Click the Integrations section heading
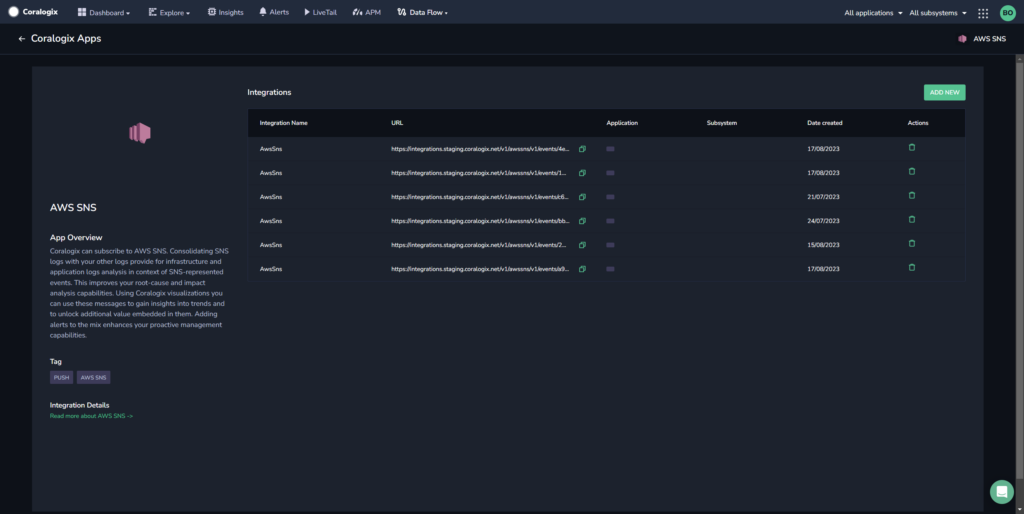This screenshot has height=514, width=1024. coord(269,92)
